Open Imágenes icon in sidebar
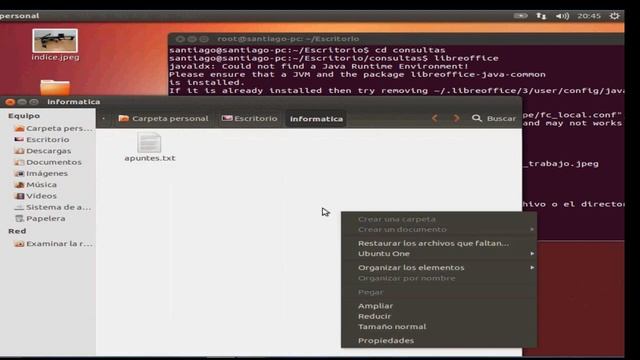Viewport: 640px width, 360px height. pyautogui.click(x=19, y=173)
